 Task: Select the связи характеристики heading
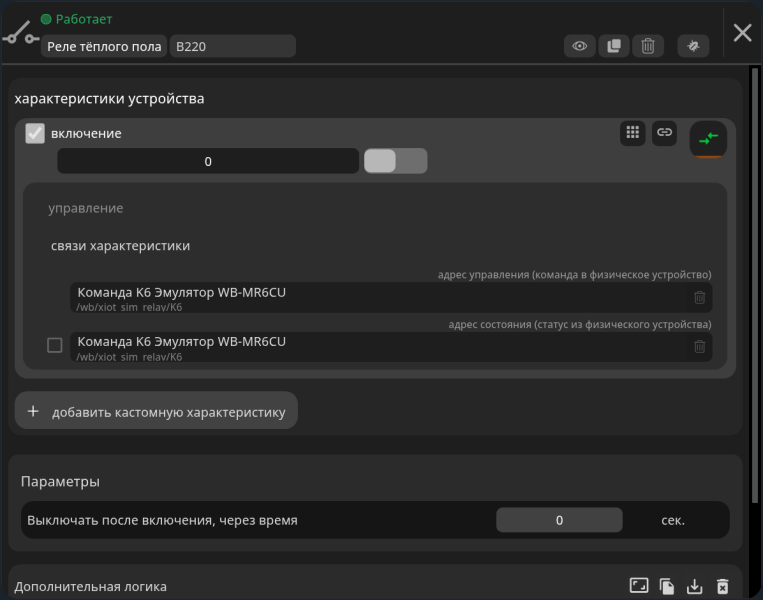tap(120, 246)
